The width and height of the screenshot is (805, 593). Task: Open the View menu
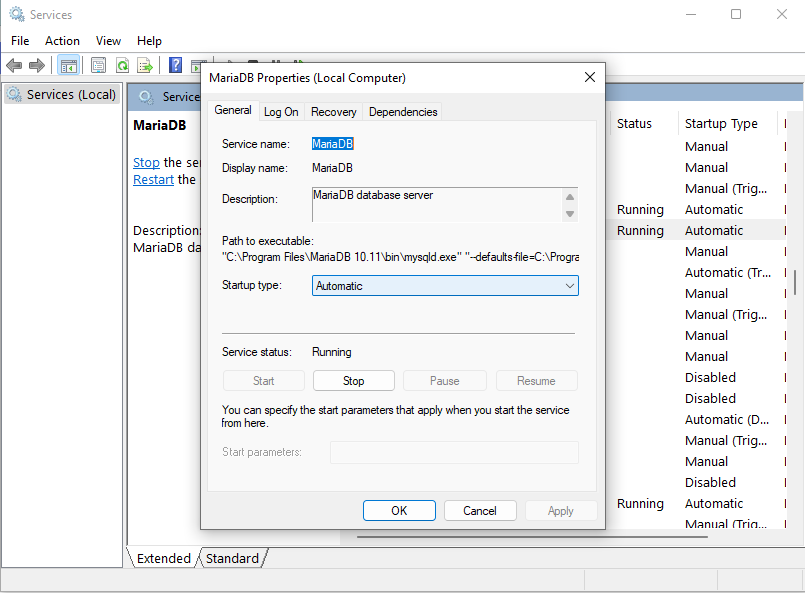tap(108, 41)
